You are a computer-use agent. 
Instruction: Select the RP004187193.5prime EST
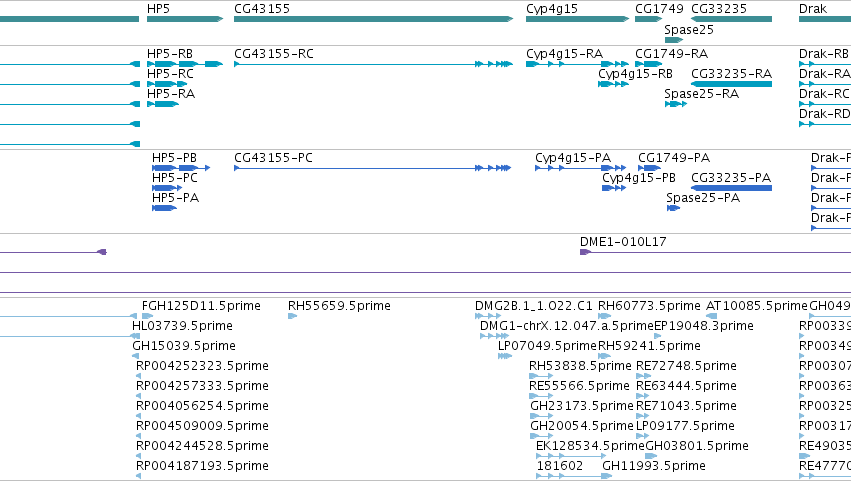pyautogui.click(x=138, y=476)
